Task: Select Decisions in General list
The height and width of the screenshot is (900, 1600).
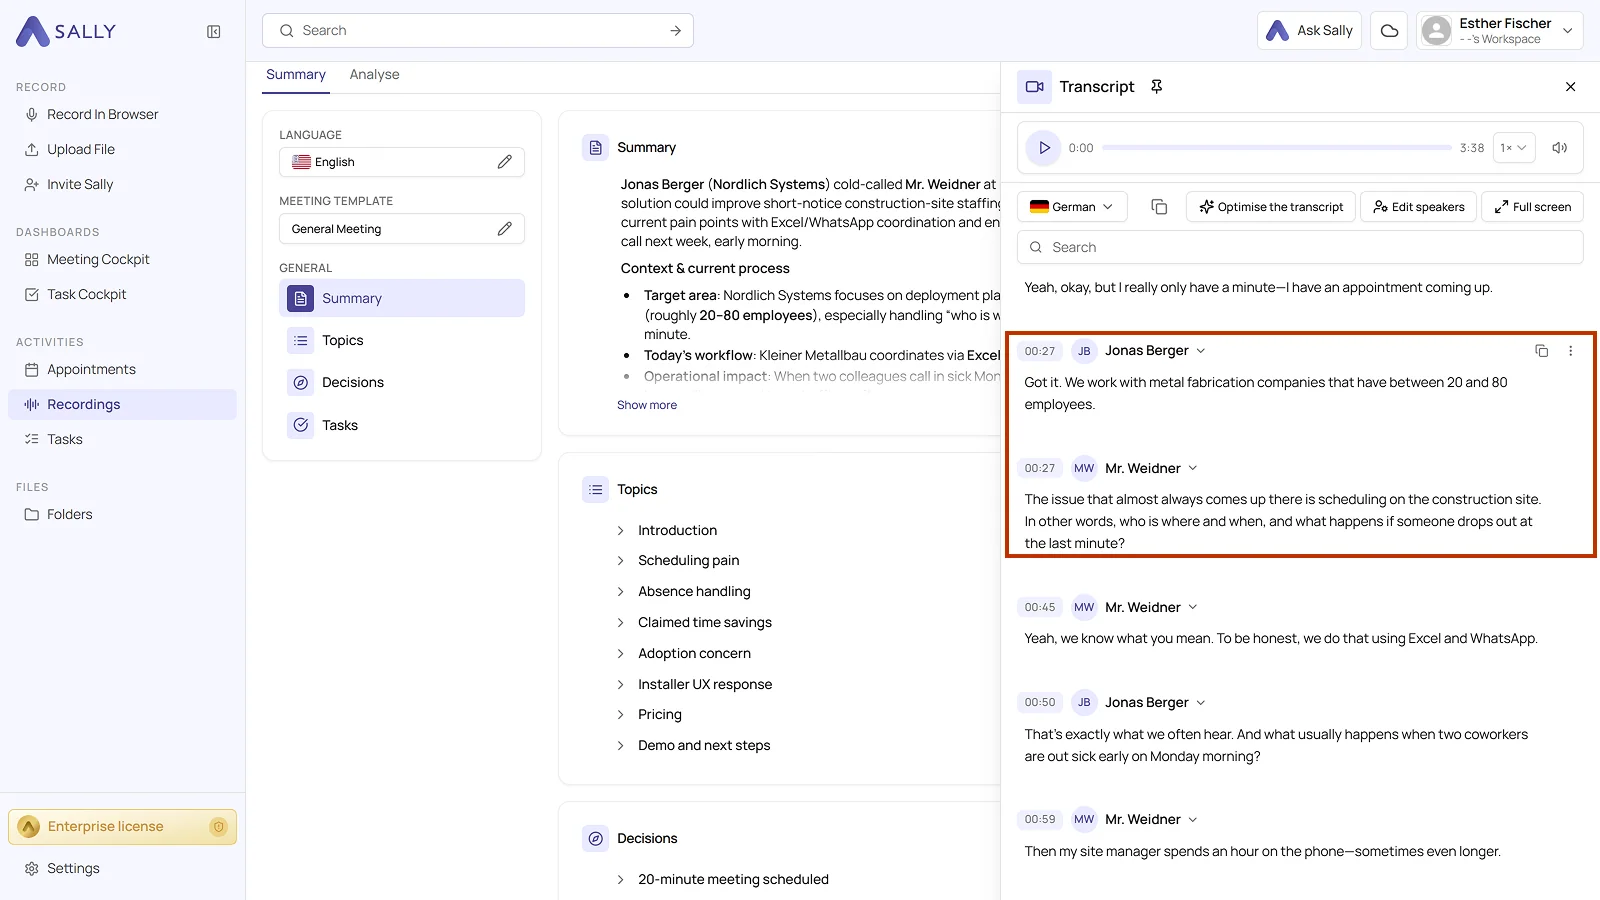Action: point(402,383)
